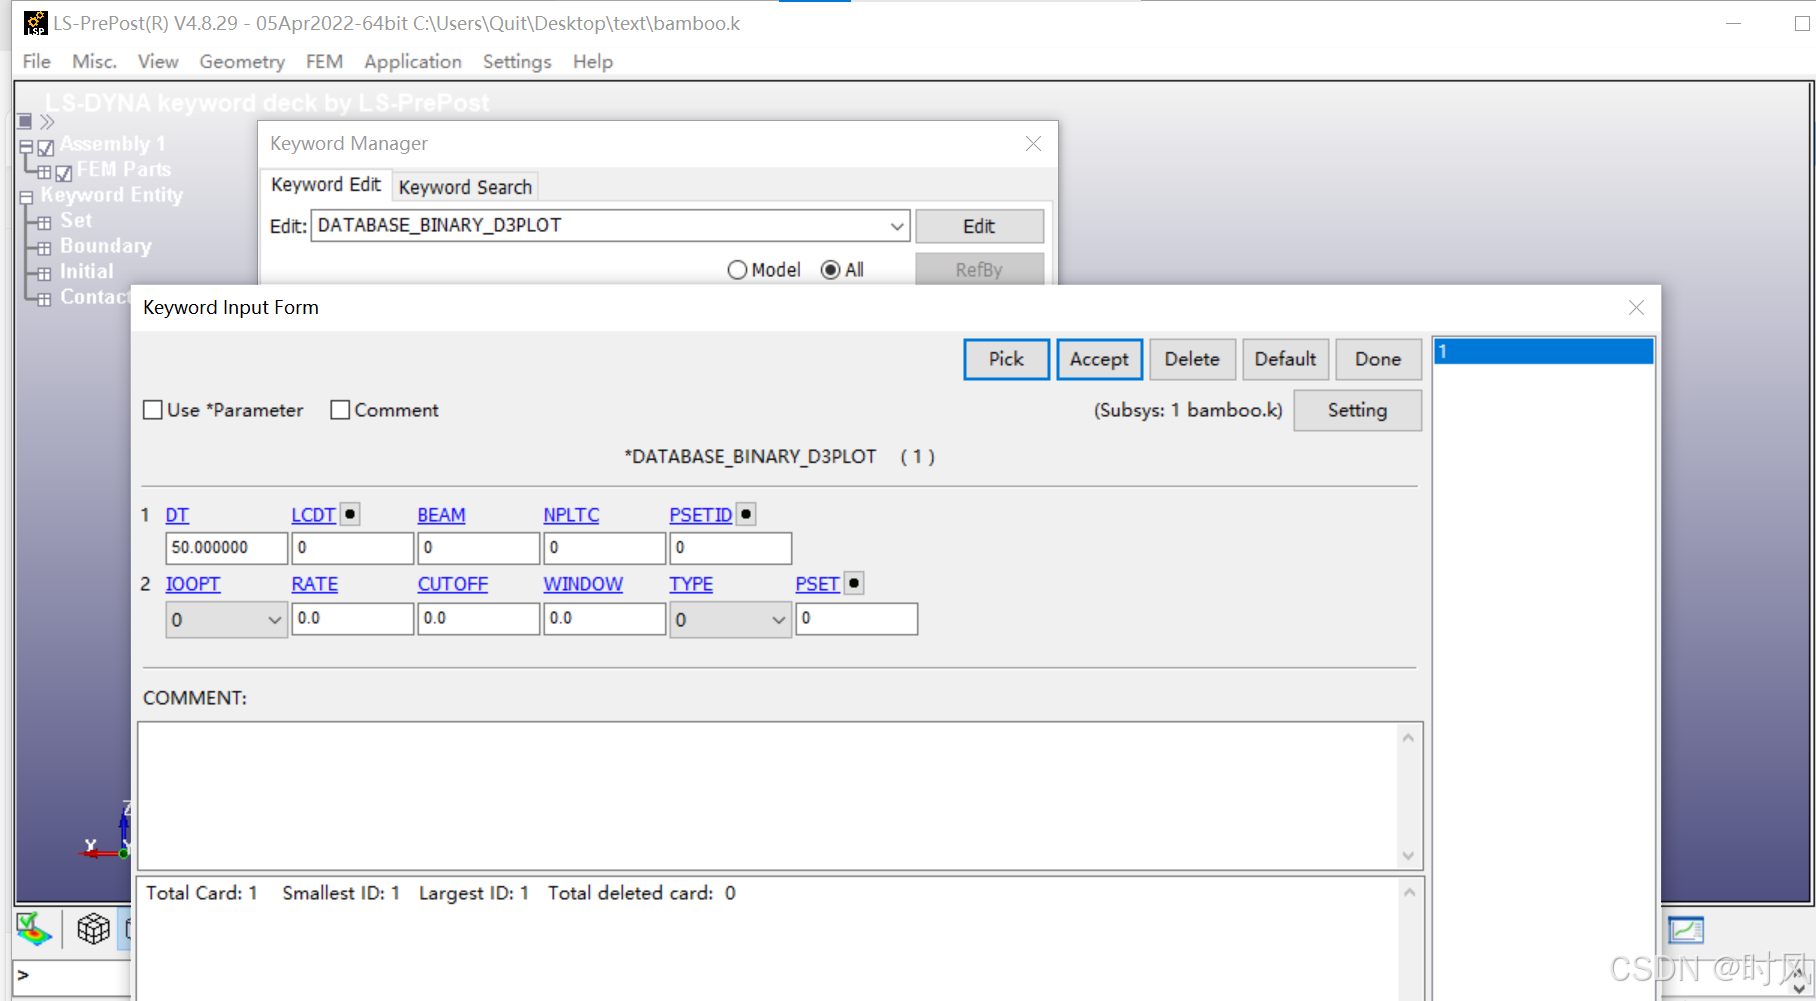Open the BEAM parameter link

tap(441, 515)
